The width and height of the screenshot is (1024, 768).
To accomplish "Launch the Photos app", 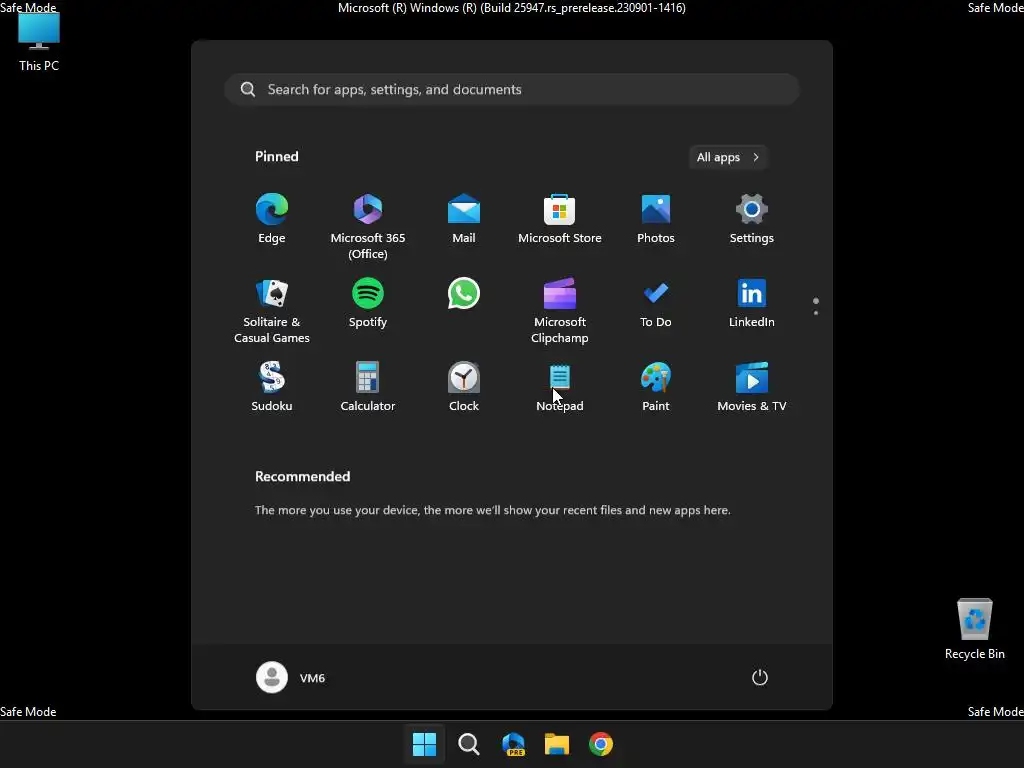I will click(x=656, y=219).
